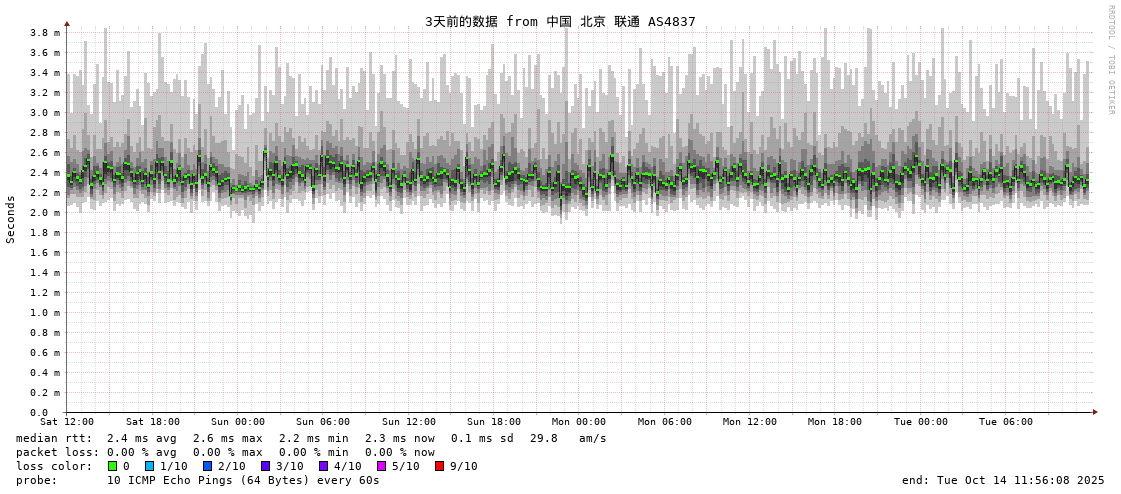
Task: Select the blue 2/10 loss swatch
Action: [208, 466]
